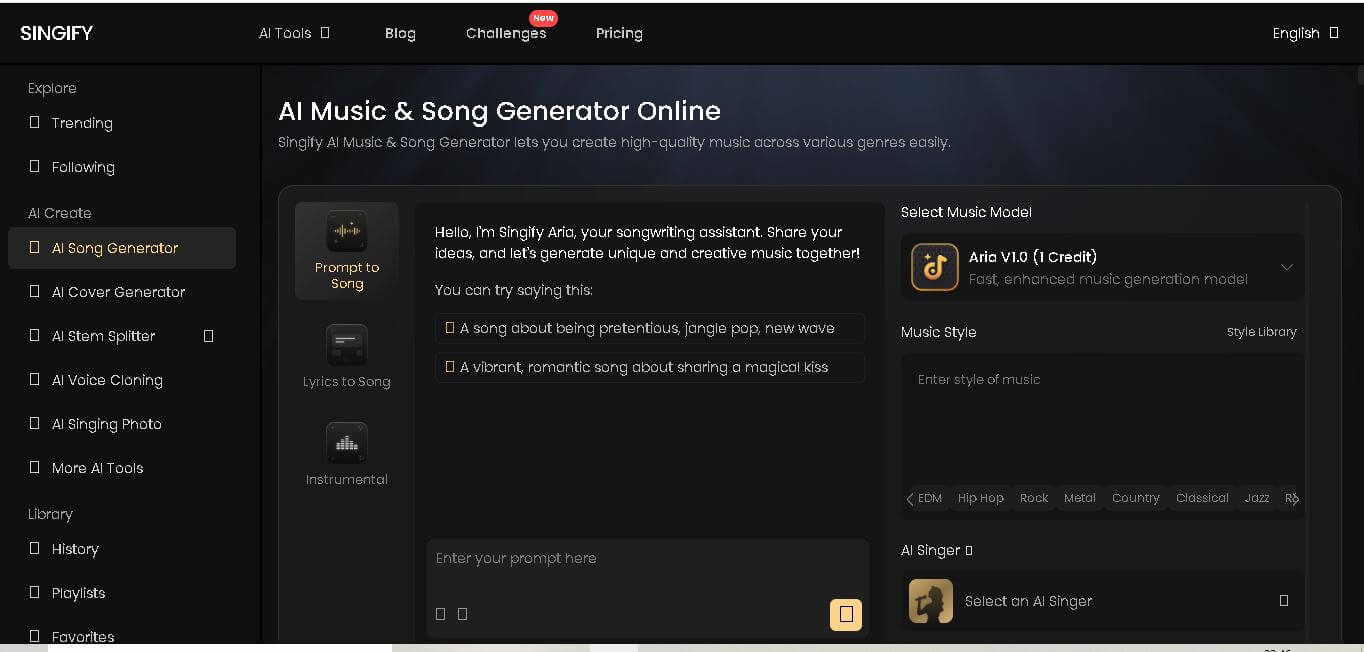
Task: Click the SINGIFY logo
Action: coord(57,33)
